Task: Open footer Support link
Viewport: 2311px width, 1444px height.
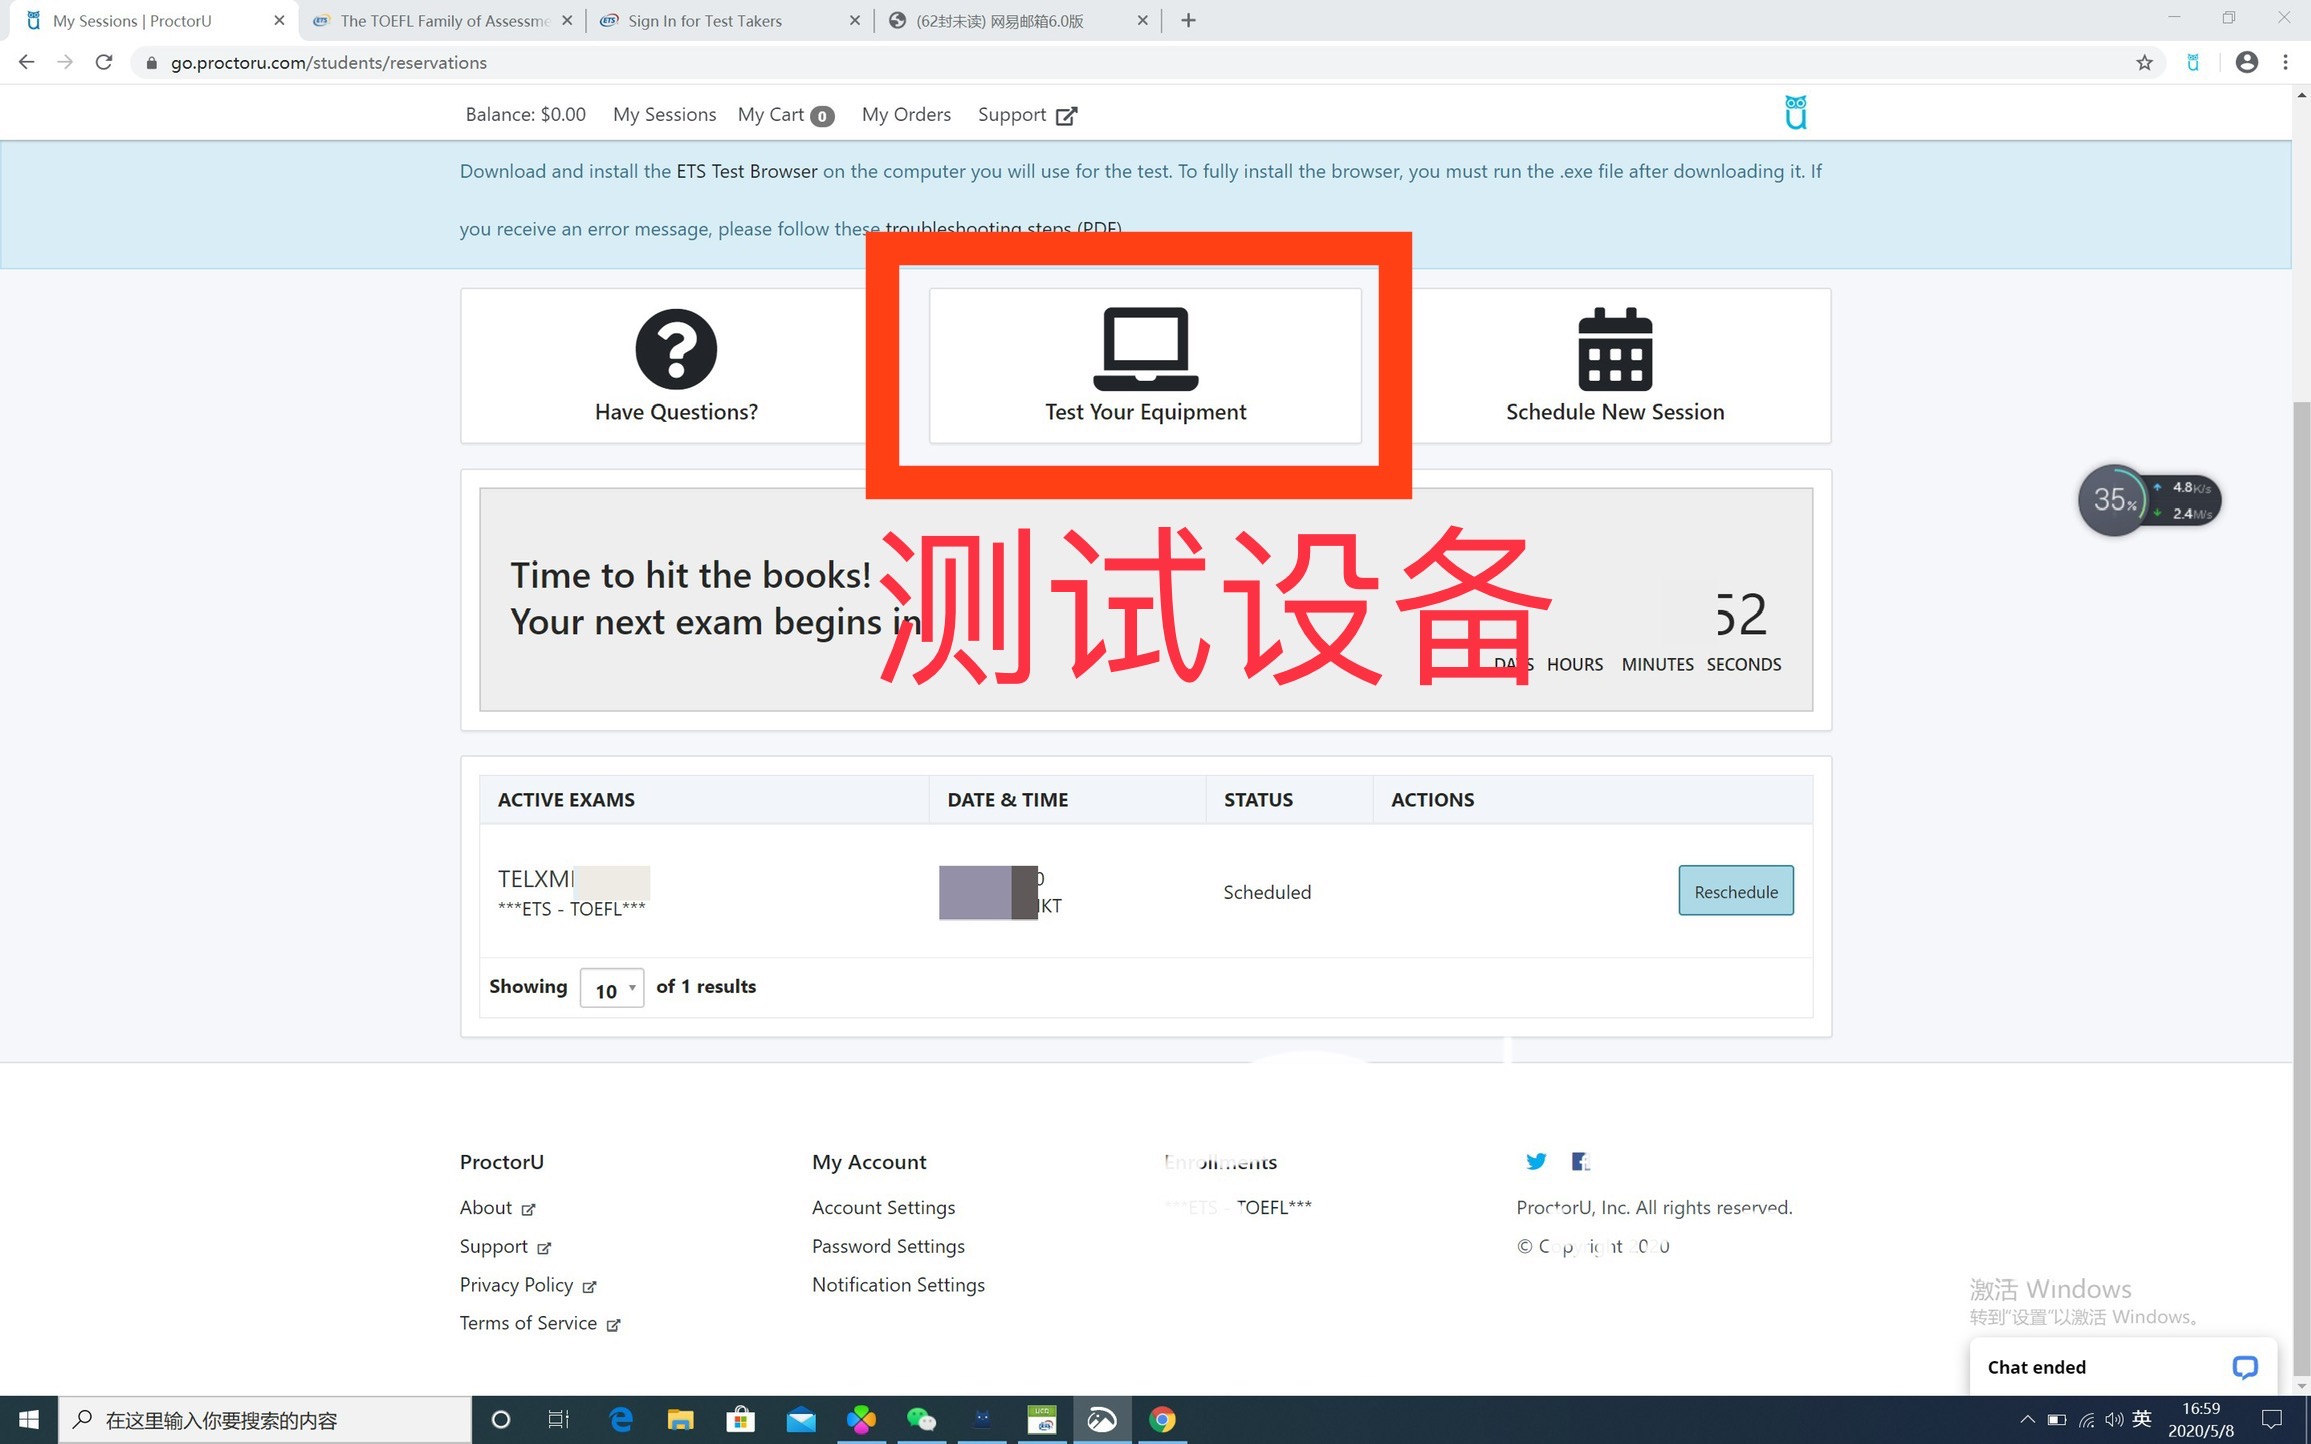Action: point(505,1247)
